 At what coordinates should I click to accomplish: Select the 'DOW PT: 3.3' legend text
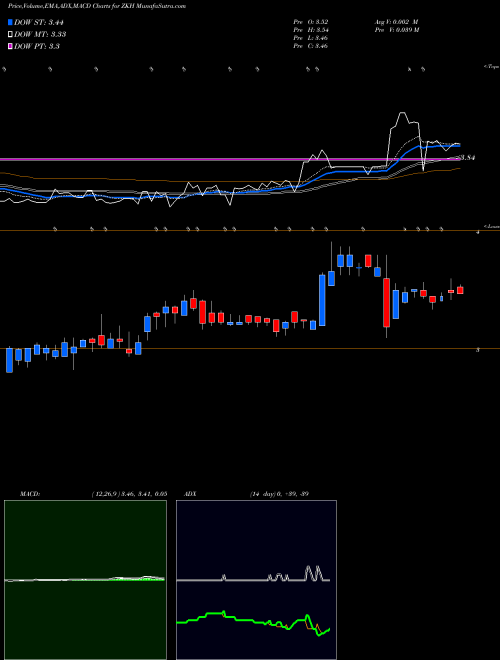(x=37, y=46)
